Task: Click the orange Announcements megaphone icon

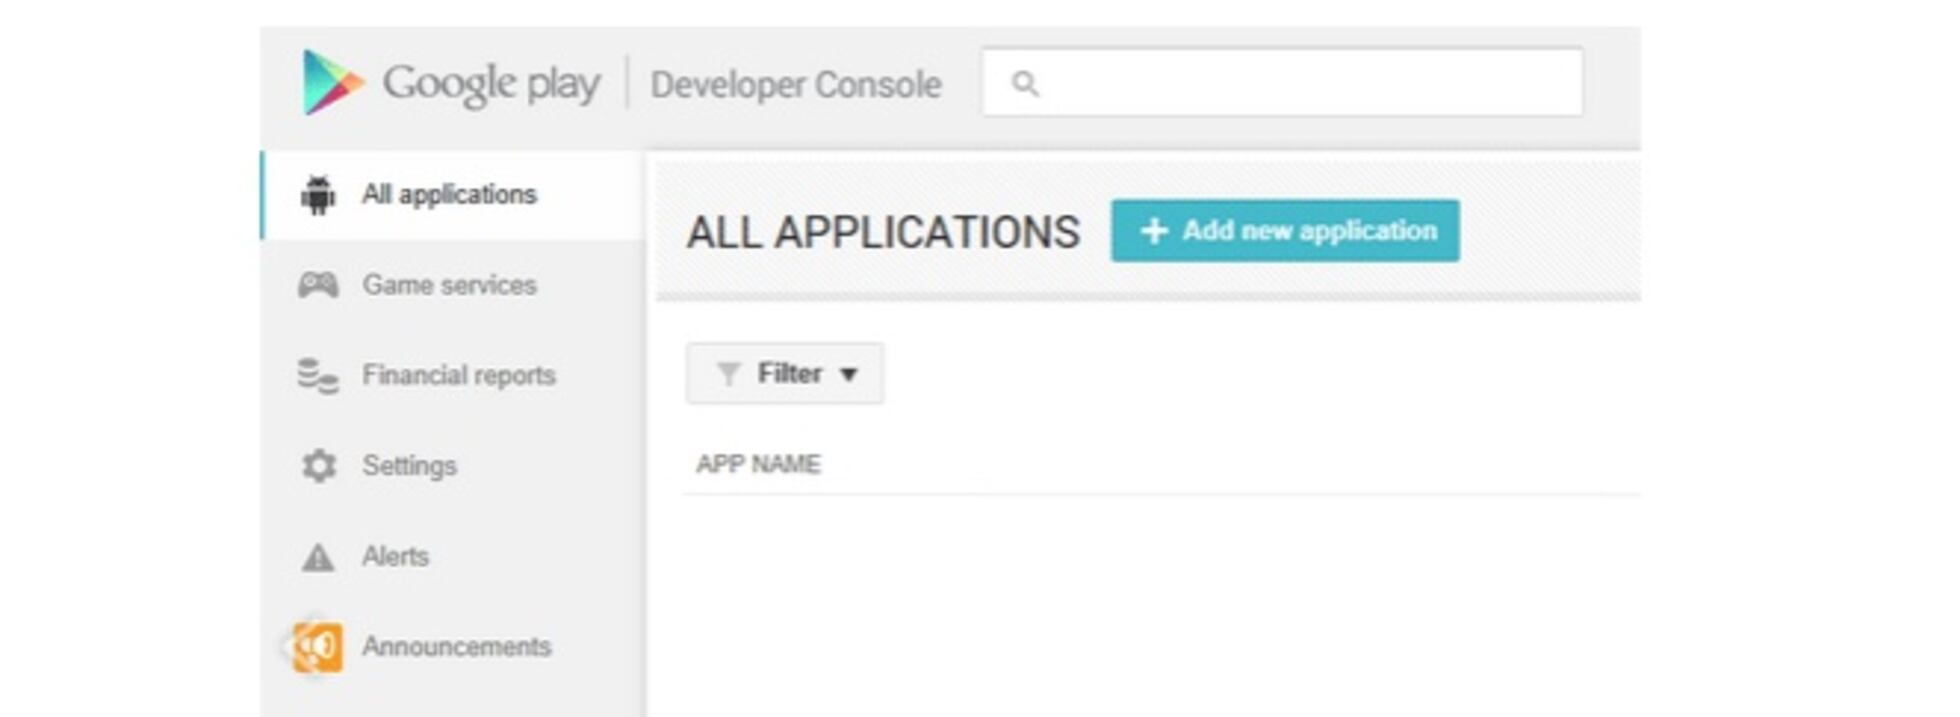Action: [x=317, y=647]
